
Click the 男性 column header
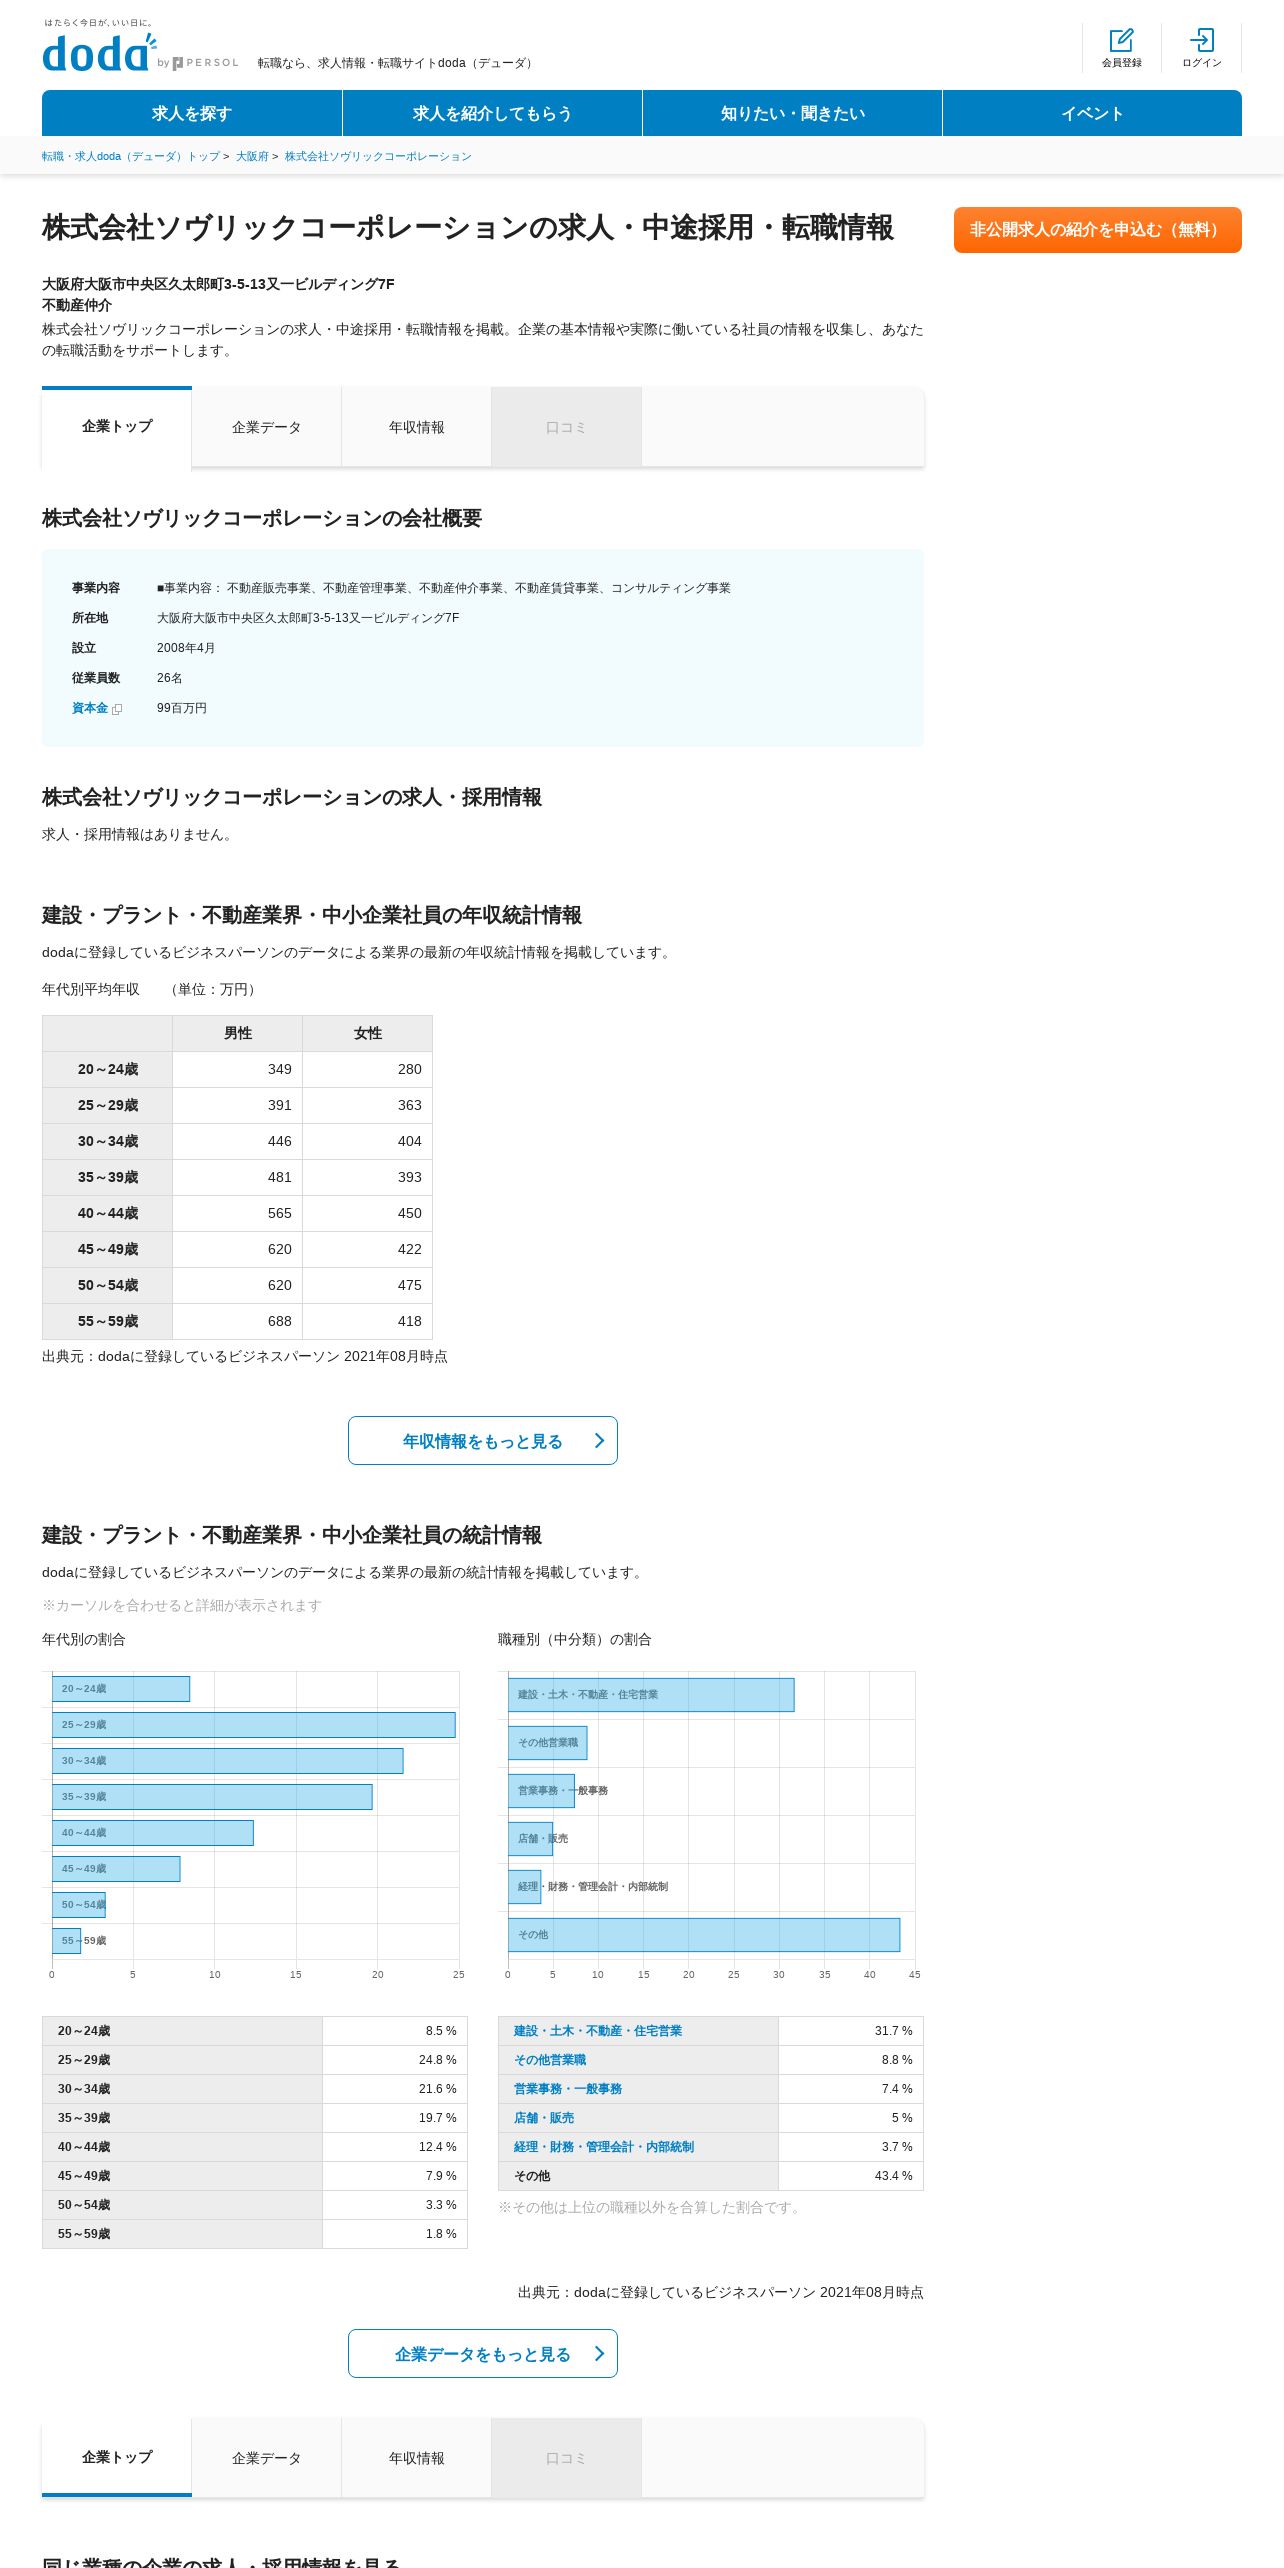238,1034
